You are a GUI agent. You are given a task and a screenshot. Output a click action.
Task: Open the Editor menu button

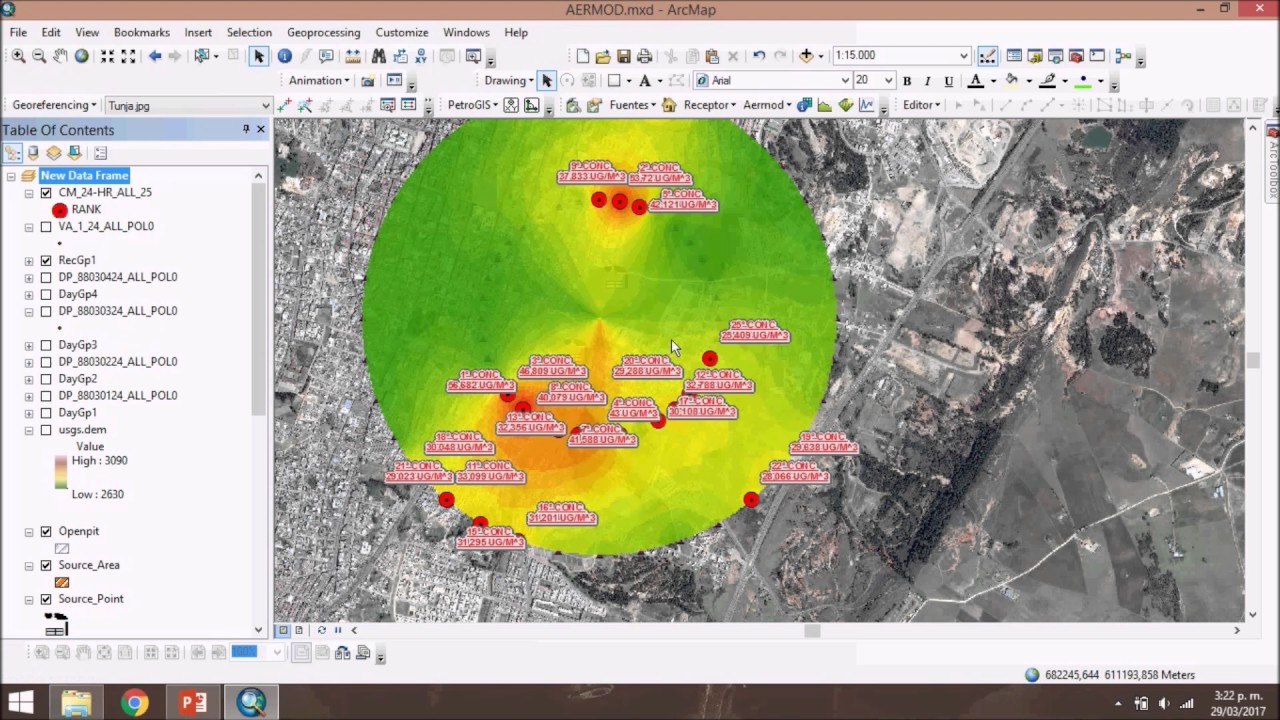pos(922,105)
